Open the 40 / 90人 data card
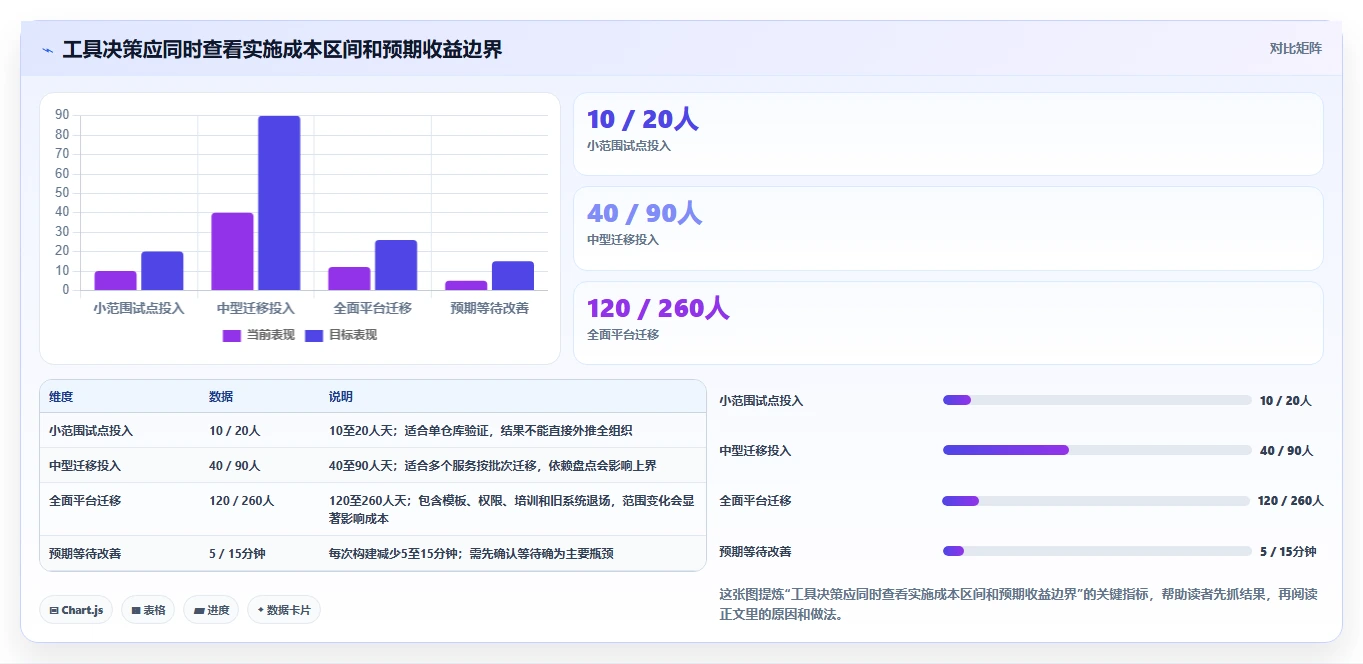 click(948, 229)
